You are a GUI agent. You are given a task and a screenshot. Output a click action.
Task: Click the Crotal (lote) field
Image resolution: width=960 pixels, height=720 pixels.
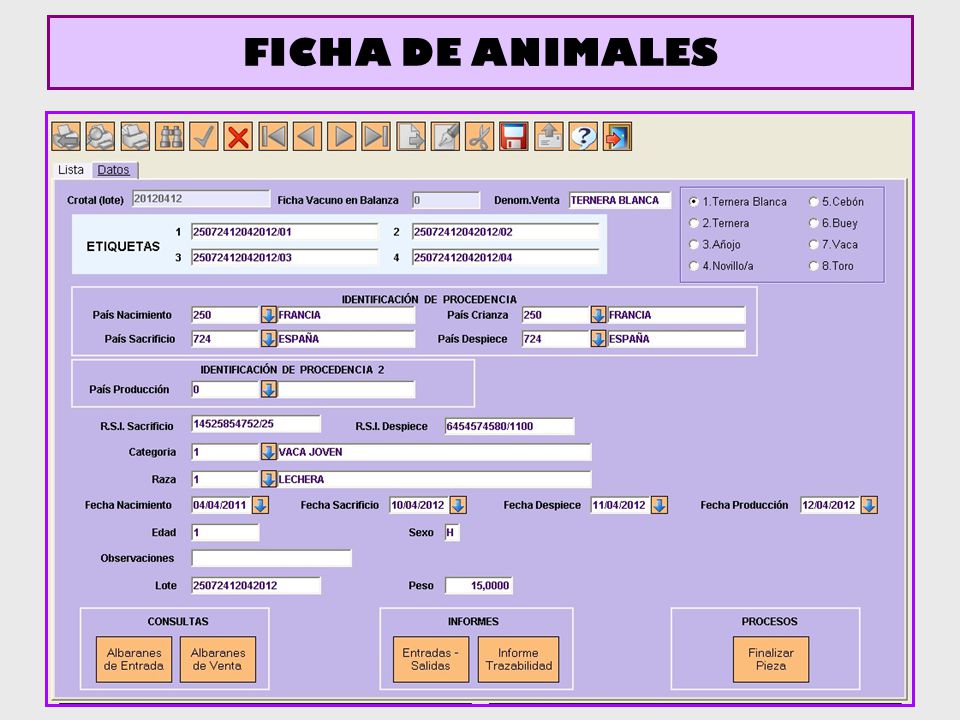point(201,199)
